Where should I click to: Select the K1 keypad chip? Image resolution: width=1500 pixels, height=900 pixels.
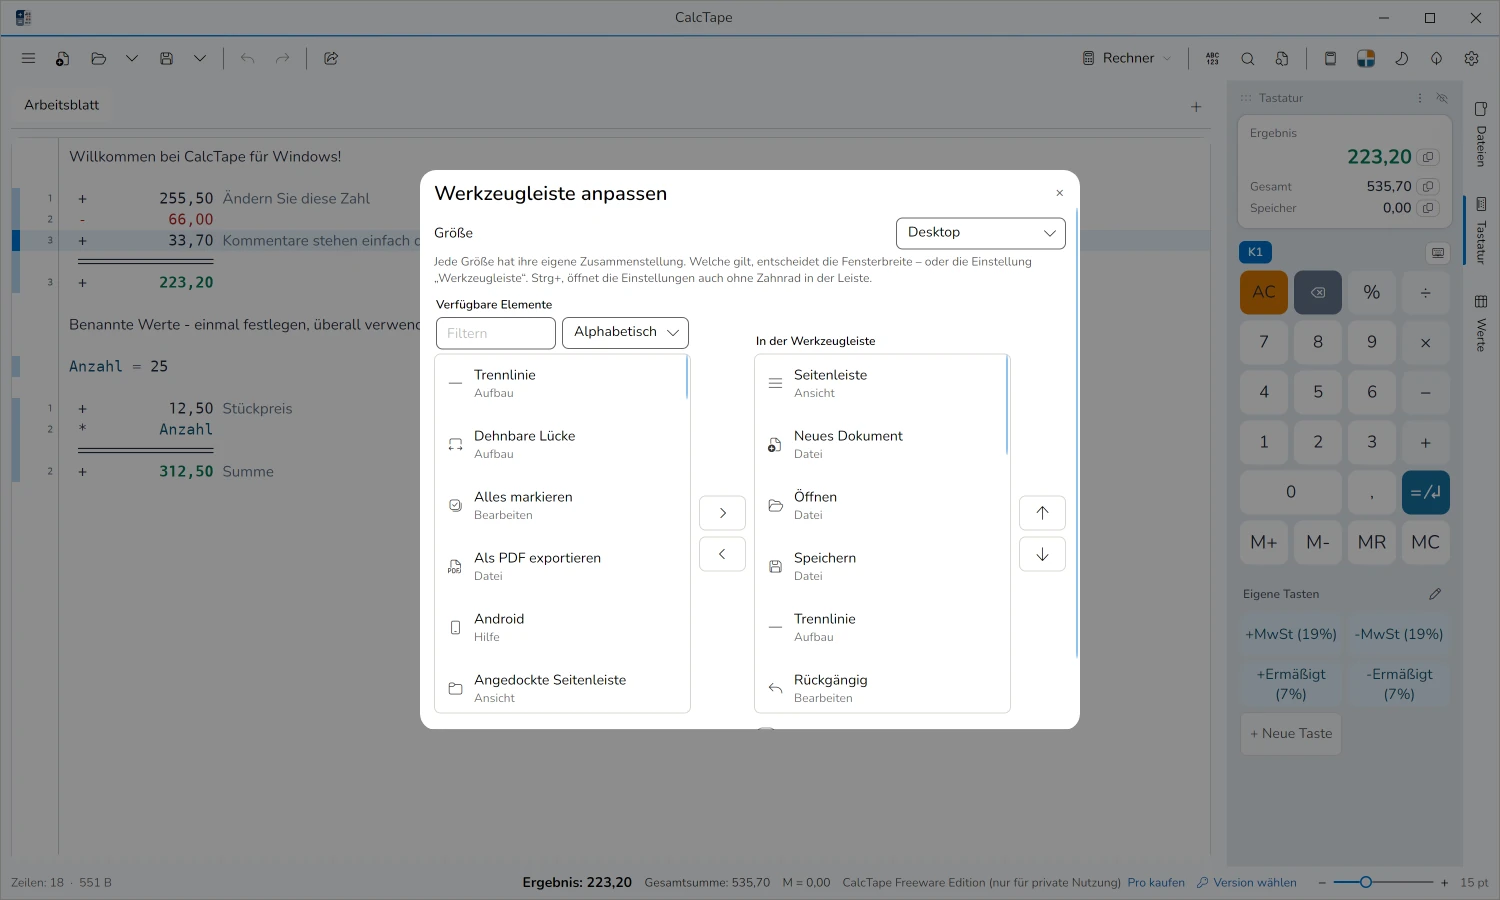tap(1255, 252)
